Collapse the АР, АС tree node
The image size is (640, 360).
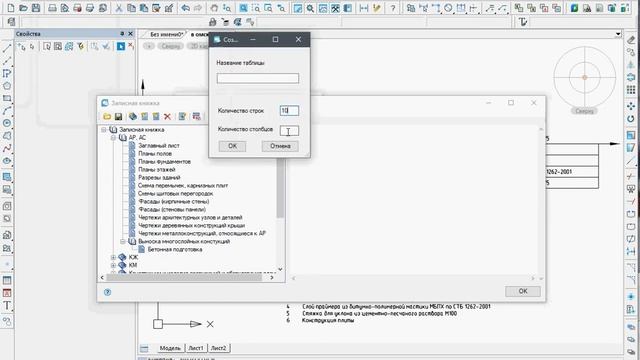[113, 138]
